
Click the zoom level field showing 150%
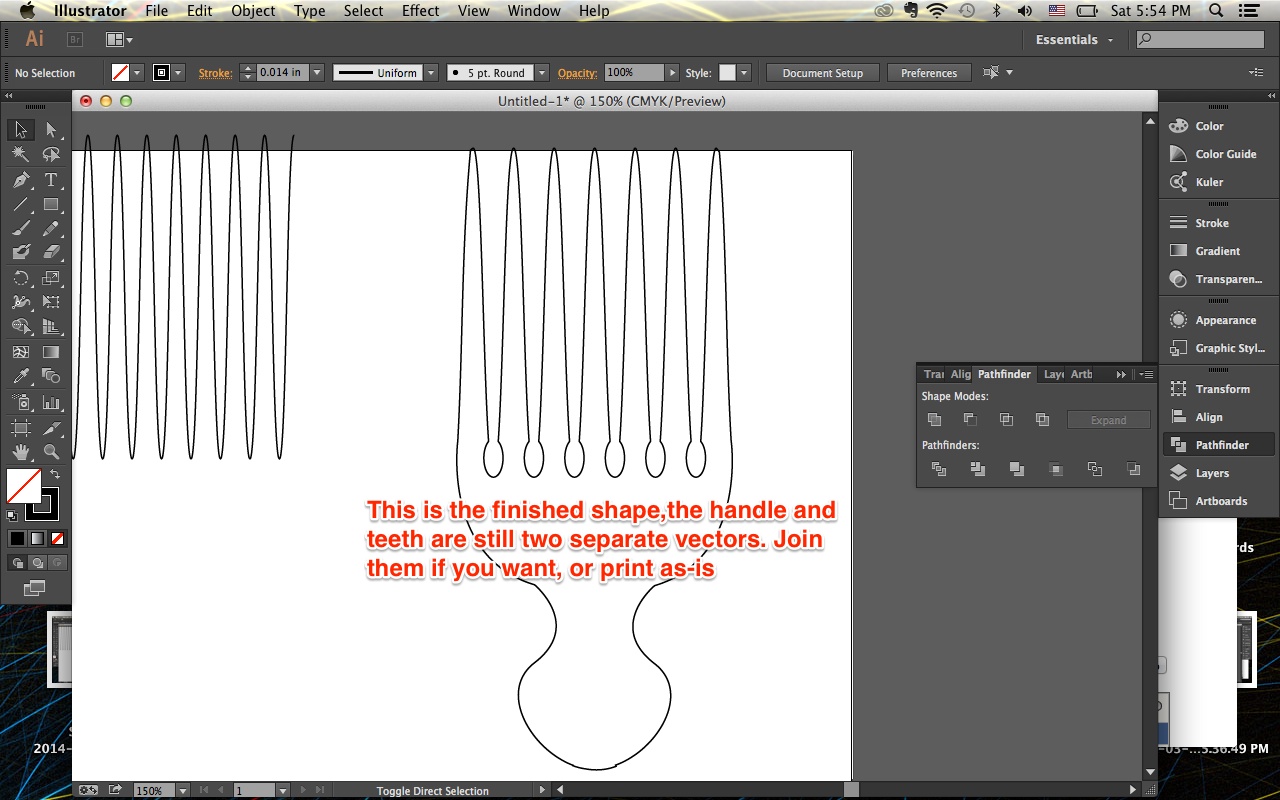pyautogui.click(x=157, y=790)
